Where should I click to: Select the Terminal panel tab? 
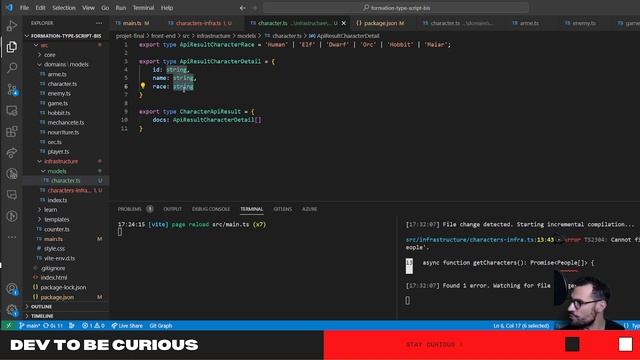point(251,209)
